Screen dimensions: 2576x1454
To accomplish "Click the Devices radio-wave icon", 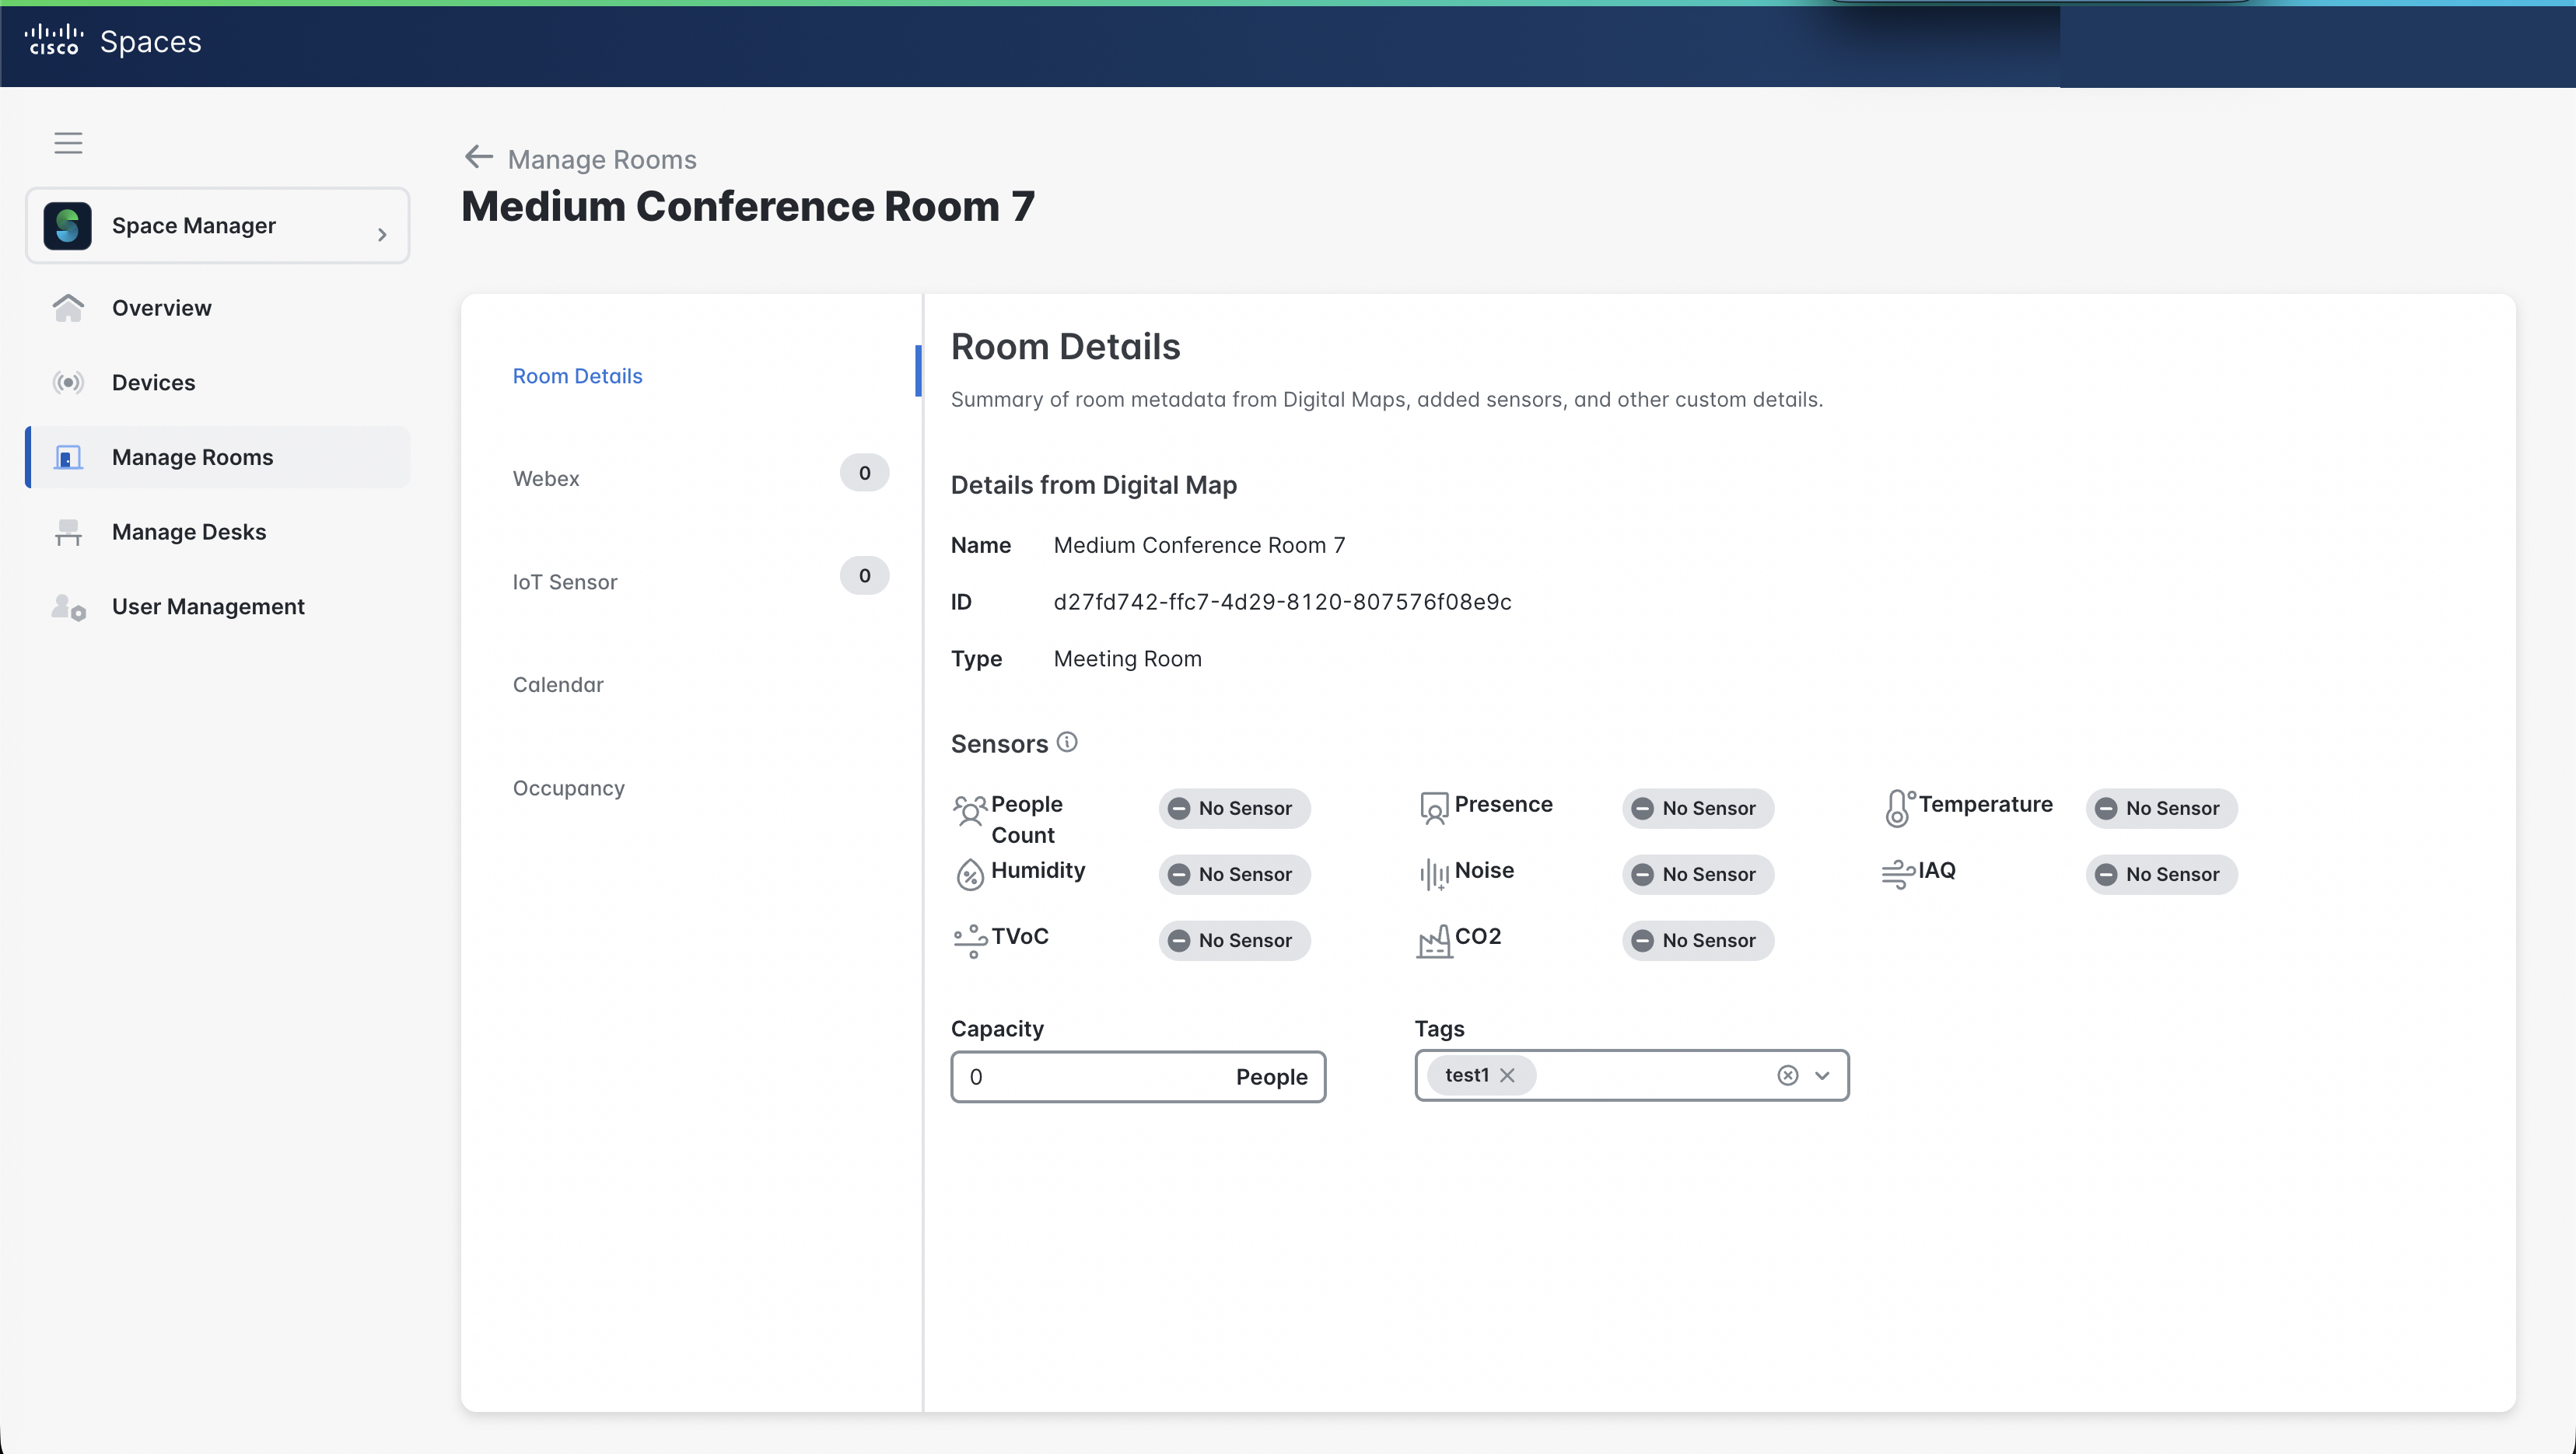I will 68,383.
